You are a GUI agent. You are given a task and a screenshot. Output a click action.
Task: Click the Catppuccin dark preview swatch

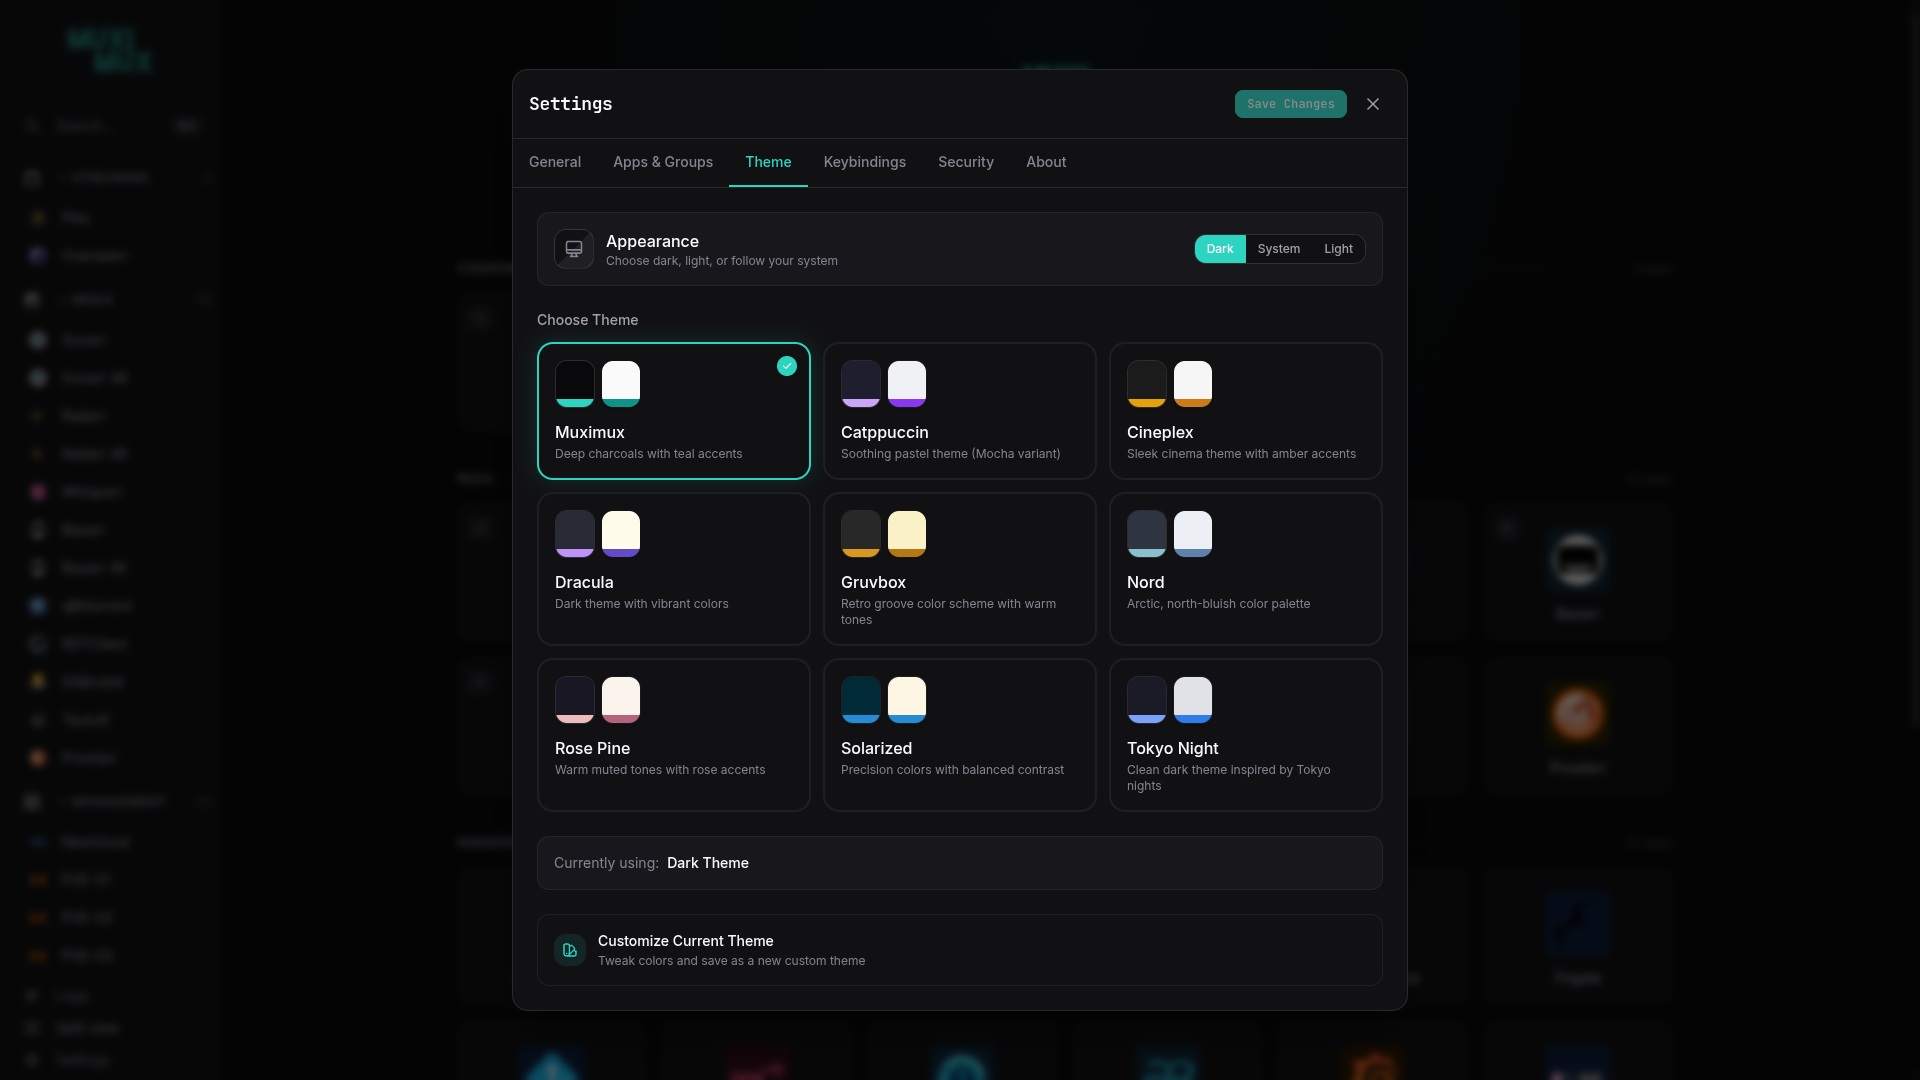tap(860, 384)
